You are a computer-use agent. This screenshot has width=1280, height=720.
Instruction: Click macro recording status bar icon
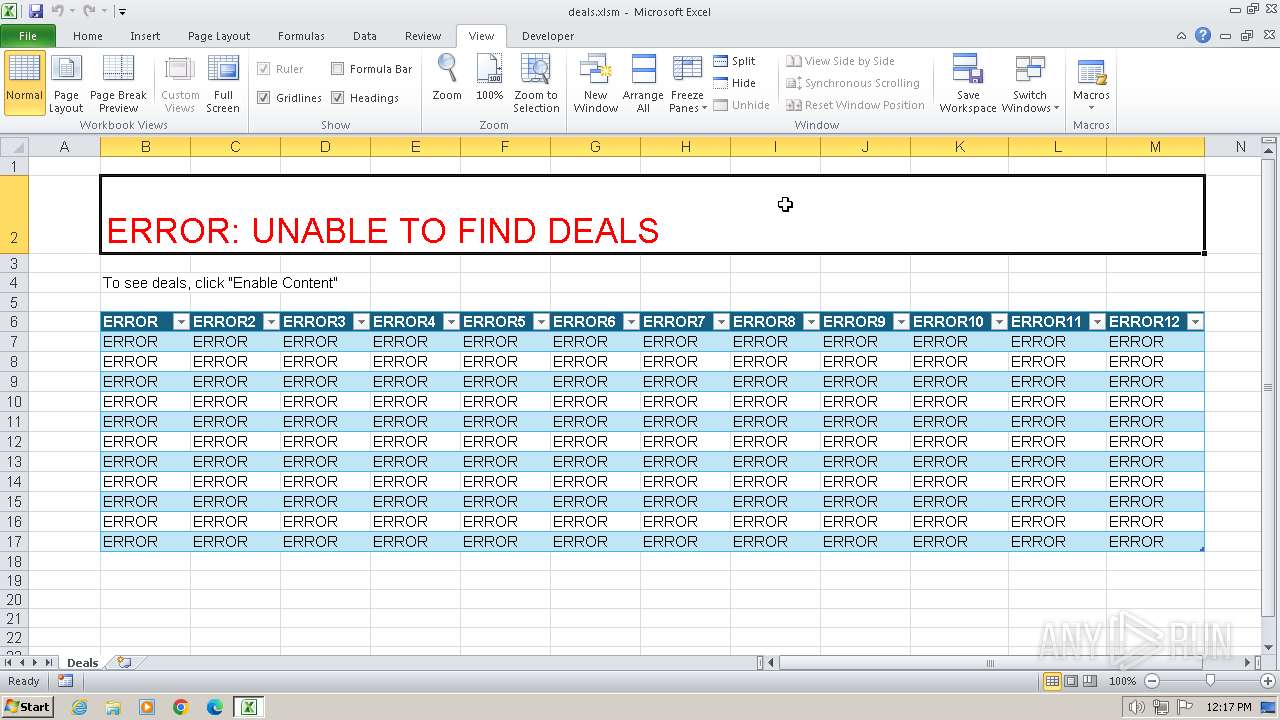point(65,681)
